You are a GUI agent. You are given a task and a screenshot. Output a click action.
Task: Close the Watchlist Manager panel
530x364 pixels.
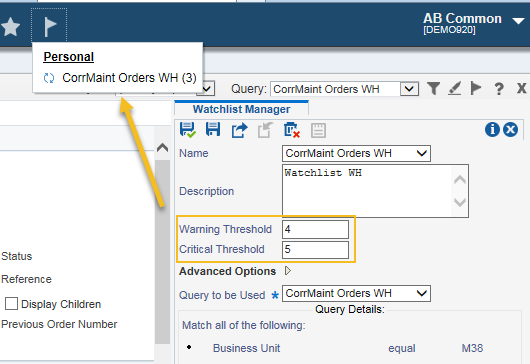[510, 129]
